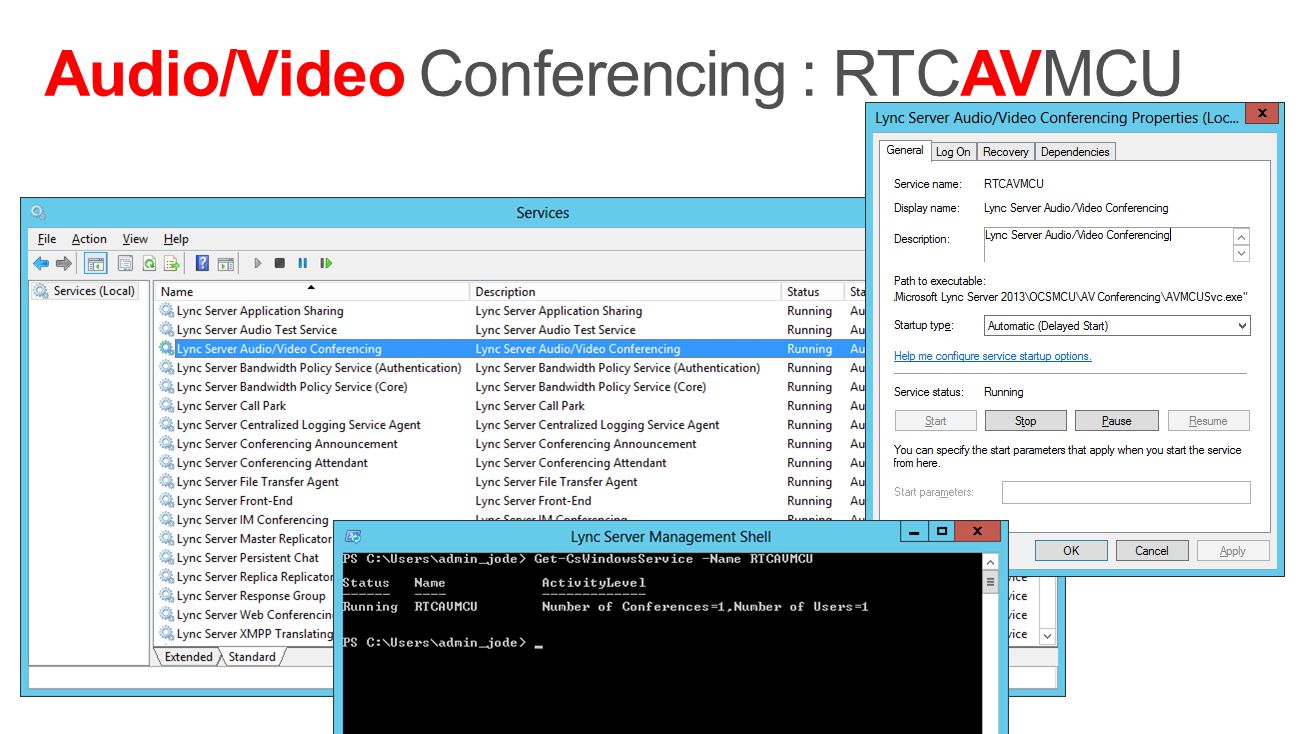
Task: Click Cancel in the Properties dialog
Action: click(1152, 551)
